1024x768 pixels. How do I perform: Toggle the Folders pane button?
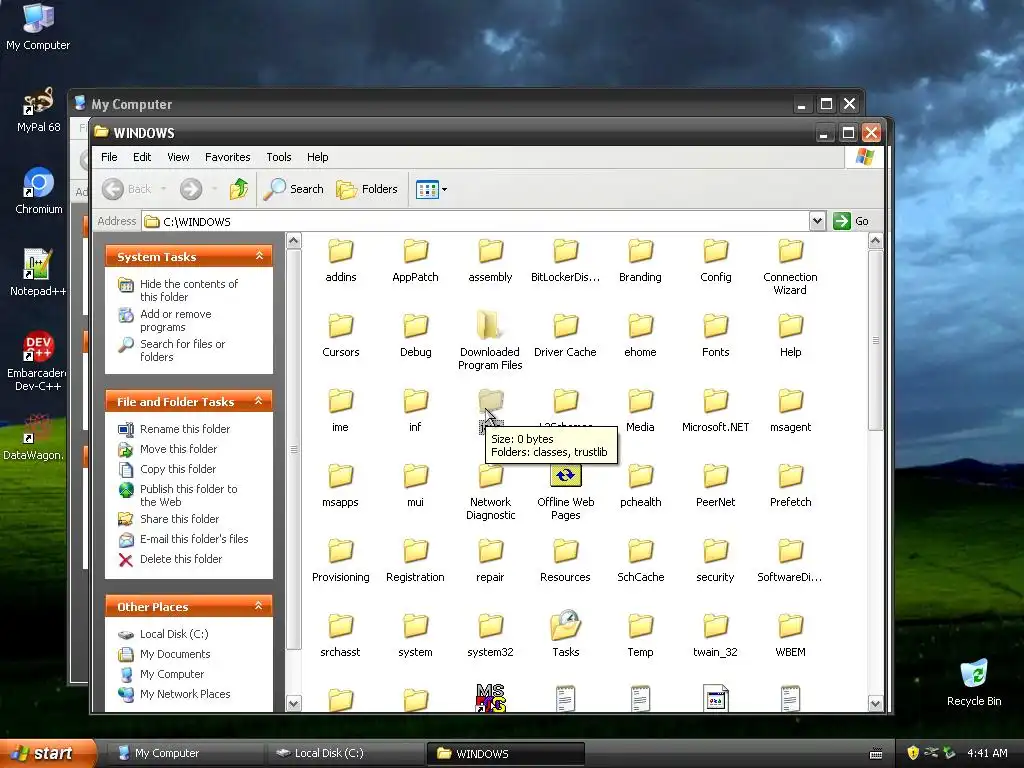tap(367, 189)
